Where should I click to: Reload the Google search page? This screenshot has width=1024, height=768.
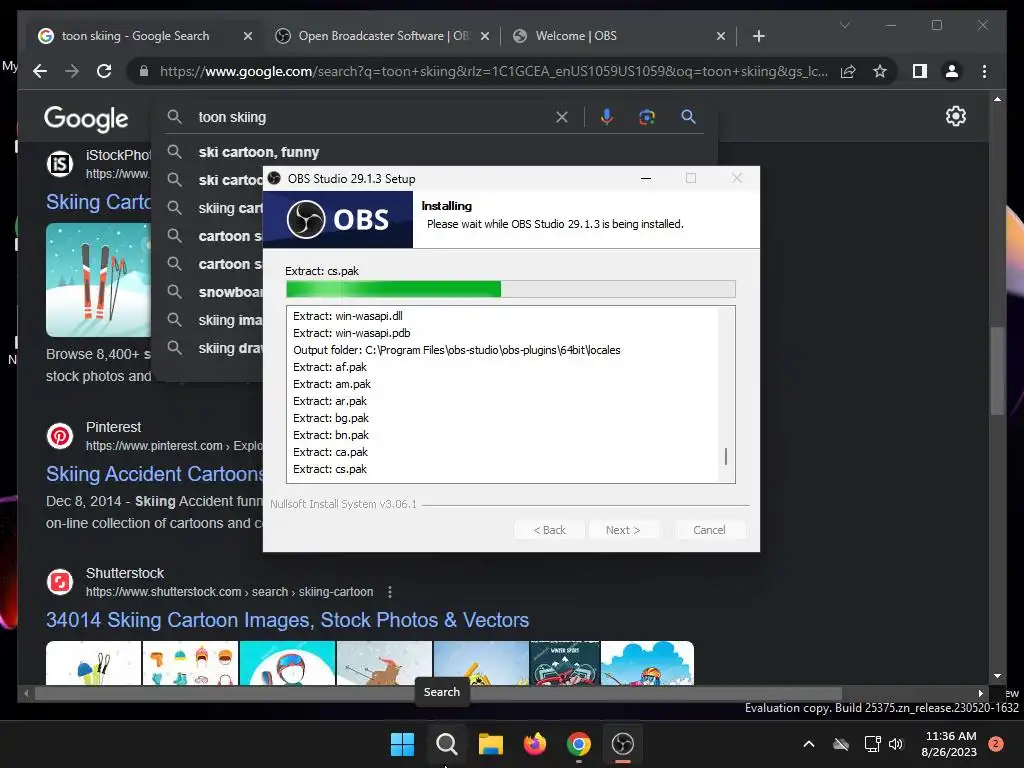click(x=104, y=71)
